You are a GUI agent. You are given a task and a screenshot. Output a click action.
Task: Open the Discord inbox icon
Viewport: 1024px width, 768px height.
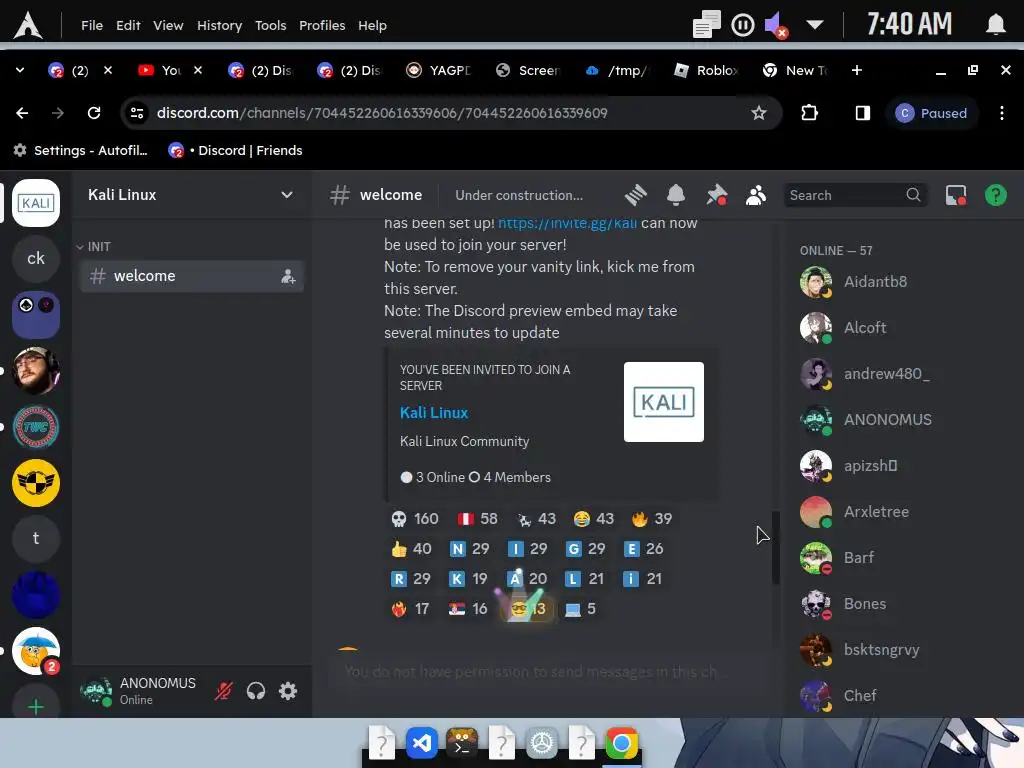pyautogui.click(x=955, y=195)
